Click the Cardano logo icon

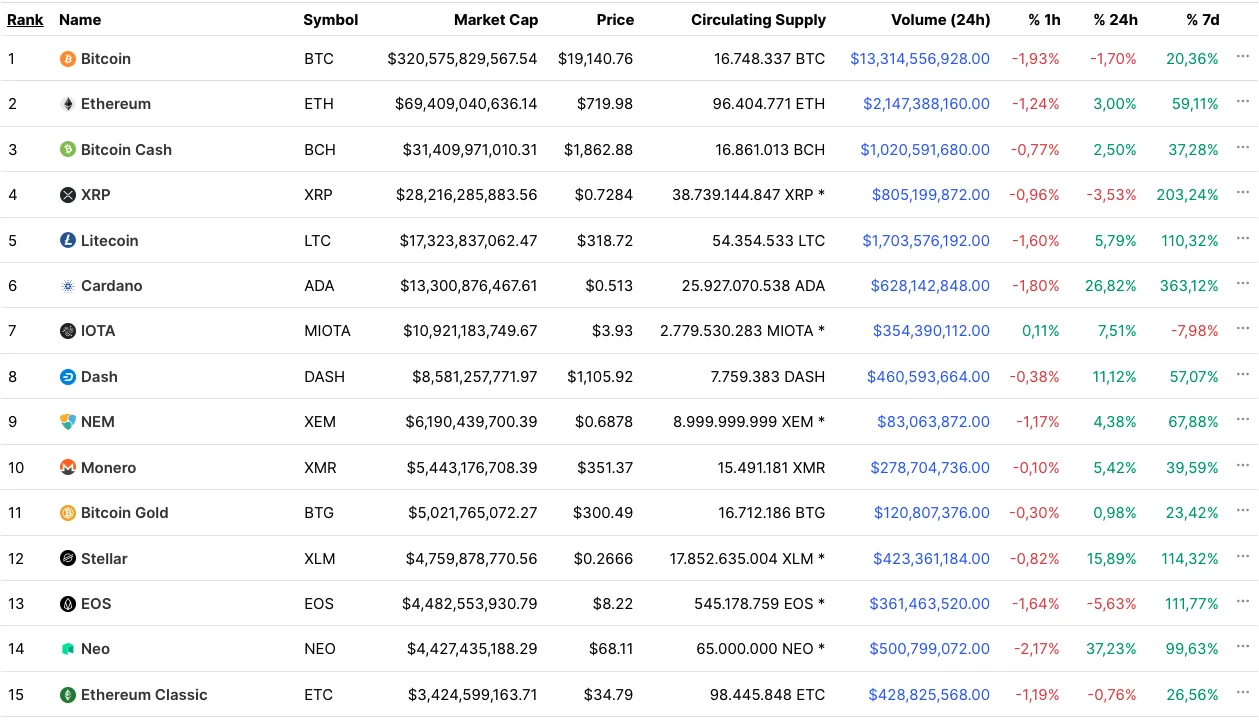tap(68, 286)
